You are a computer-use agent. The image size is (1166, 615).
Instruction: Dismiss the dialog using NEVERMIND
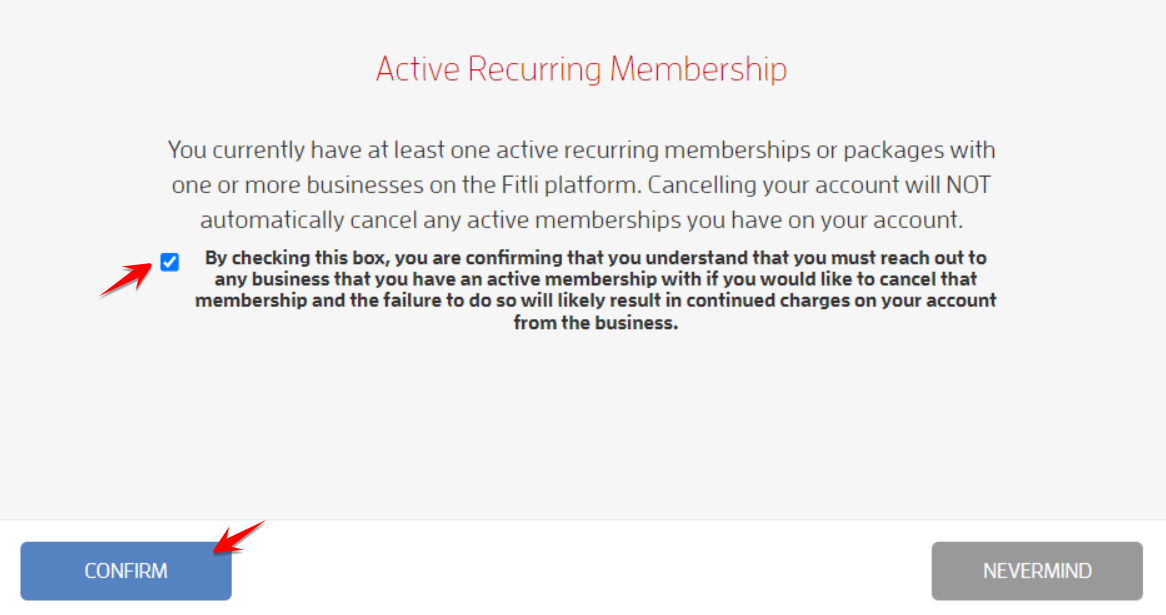1037,570
